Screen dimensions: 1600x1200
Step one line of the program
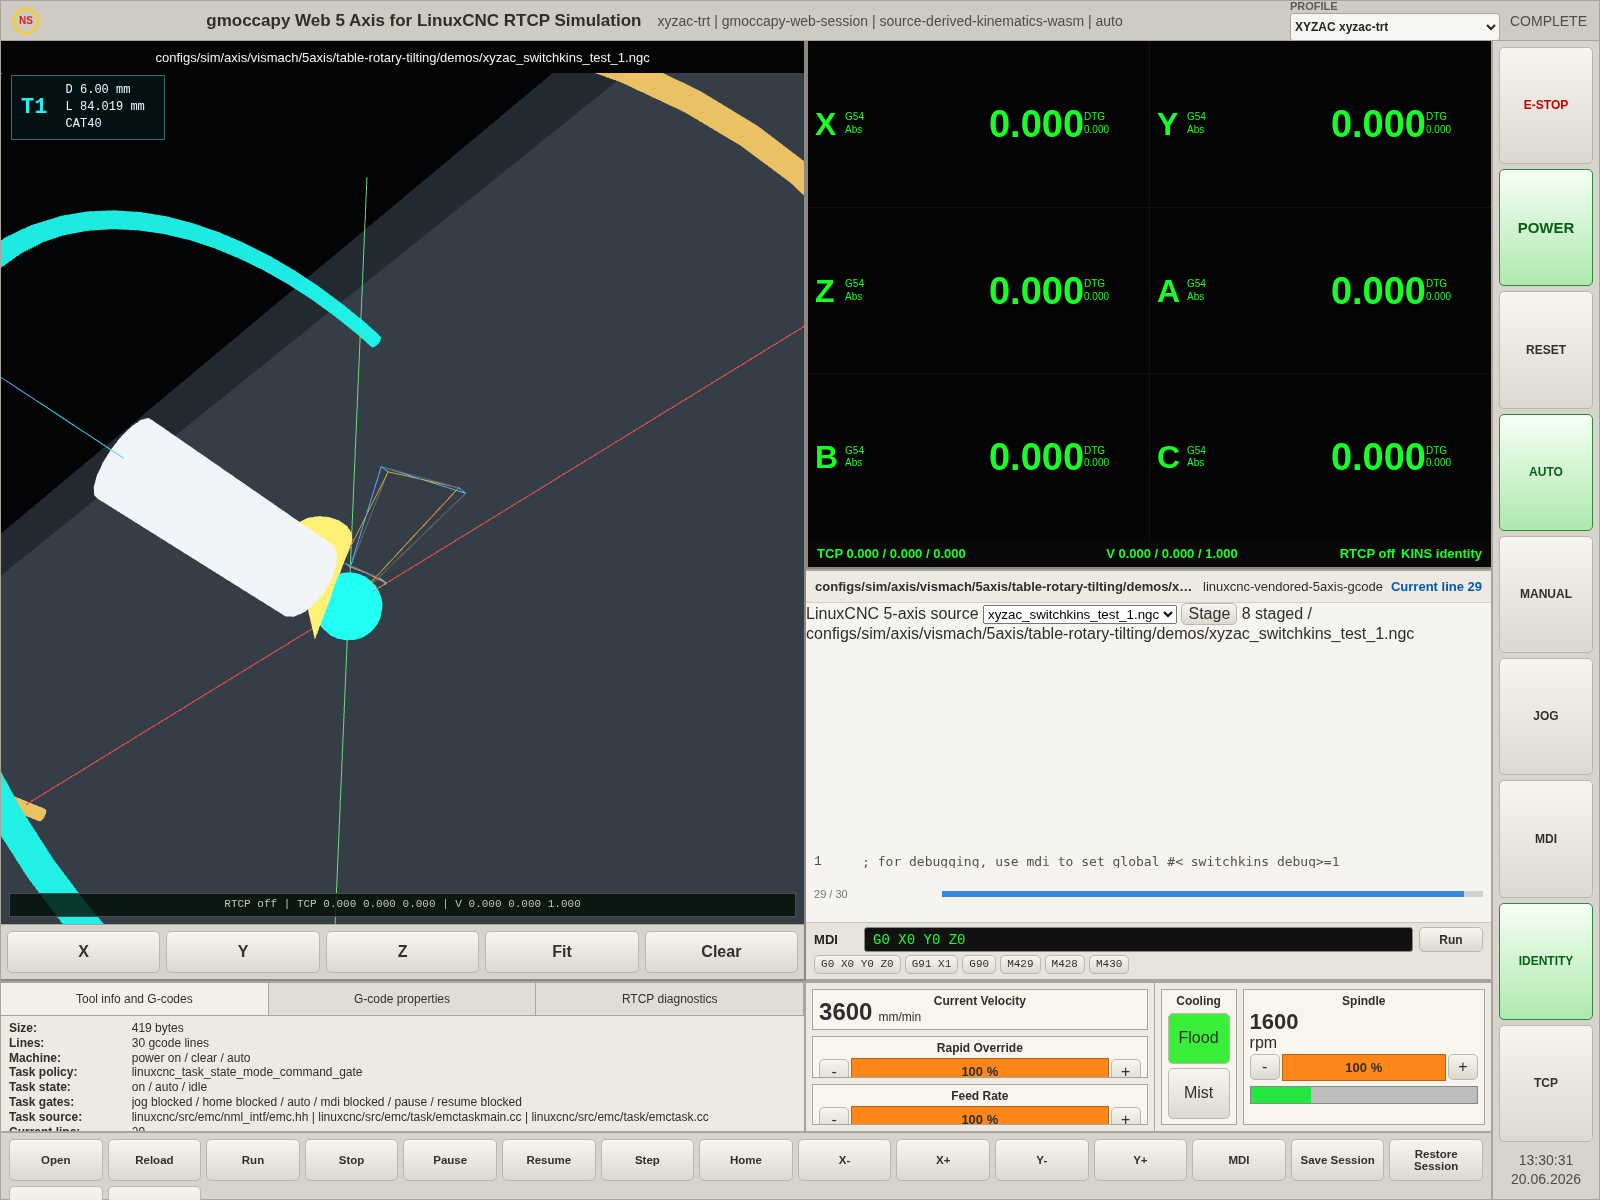pos(647,1160)
